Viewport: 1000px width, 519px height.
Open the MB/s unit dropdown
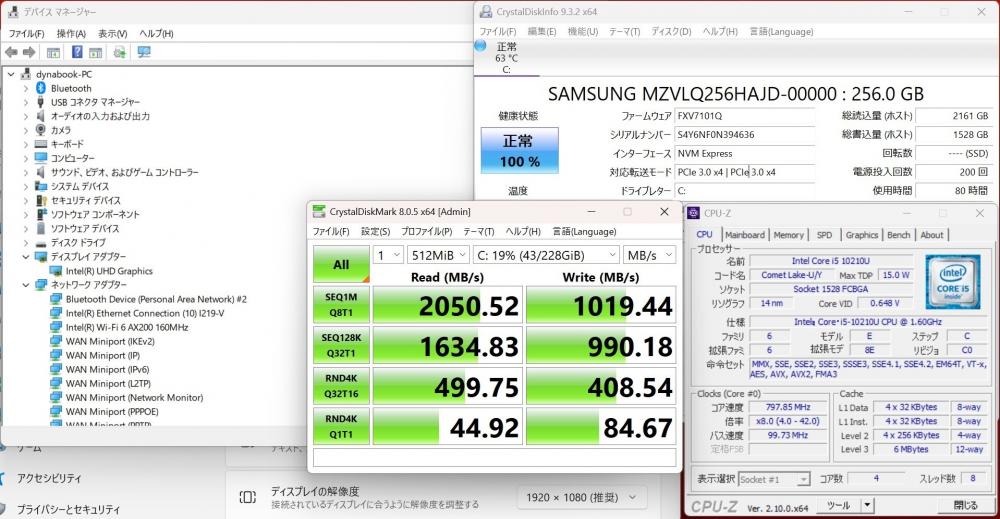tap(649, 255)
